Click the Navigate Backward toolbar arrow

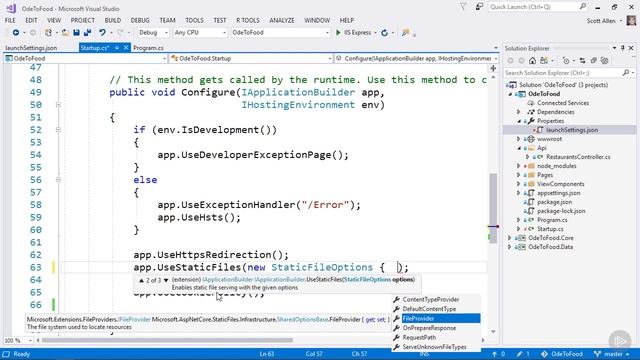(x=16, y=32)
